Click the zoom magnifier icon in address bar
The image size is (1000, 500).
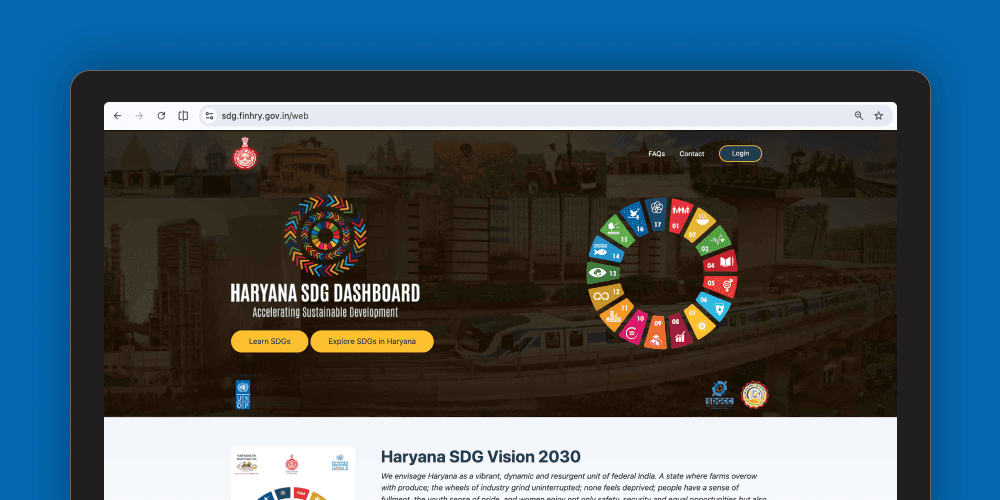tap(859, 115)
